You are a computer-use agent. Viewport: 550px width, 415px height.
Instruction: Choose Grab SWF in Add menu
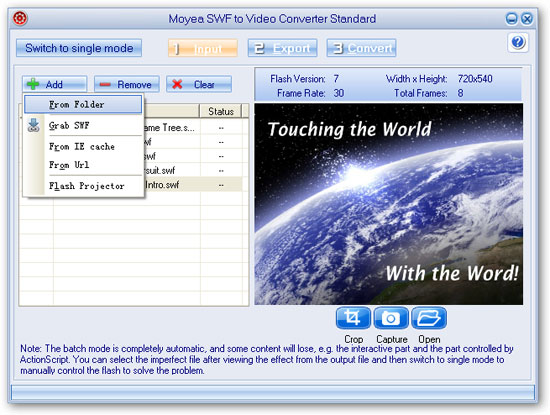pos(83,125)
